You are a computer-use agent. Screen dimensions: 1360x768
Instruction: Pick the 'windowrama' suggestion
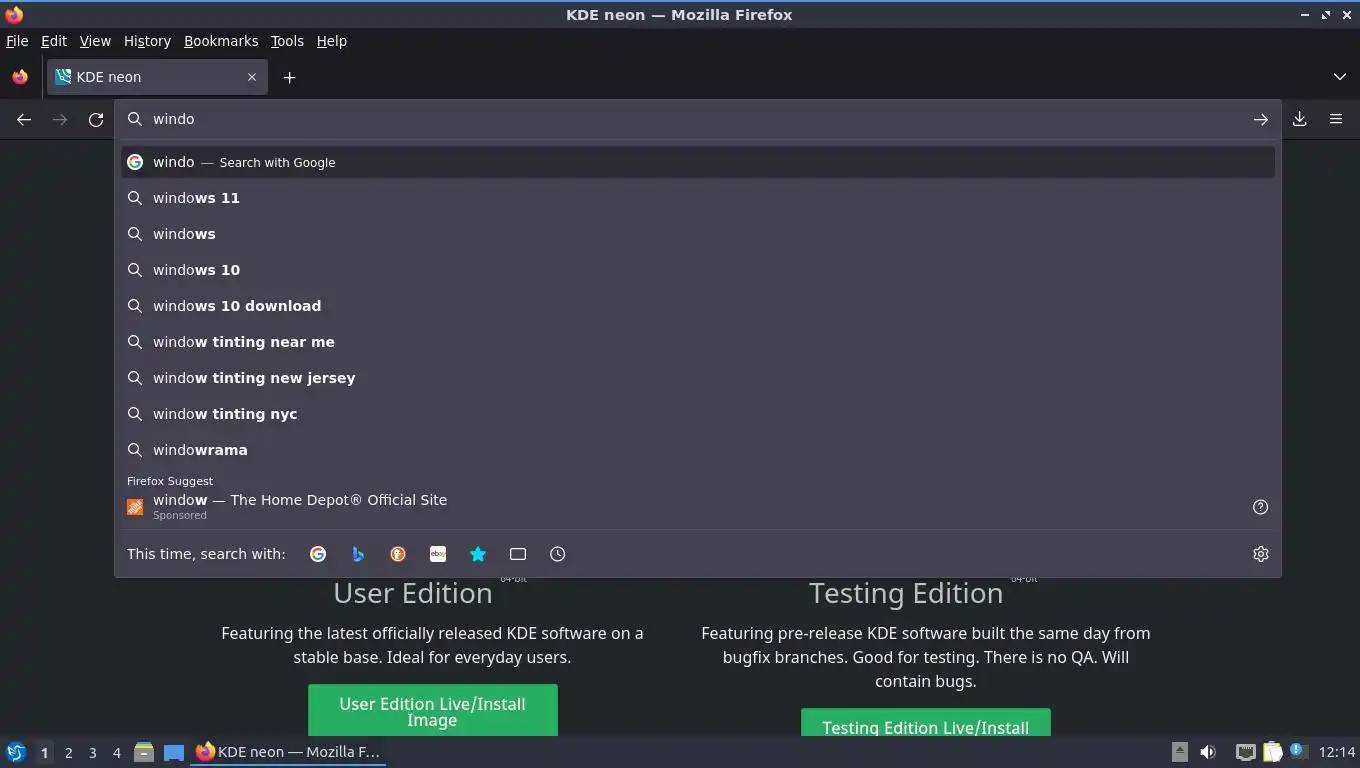[x=698, y=450]
